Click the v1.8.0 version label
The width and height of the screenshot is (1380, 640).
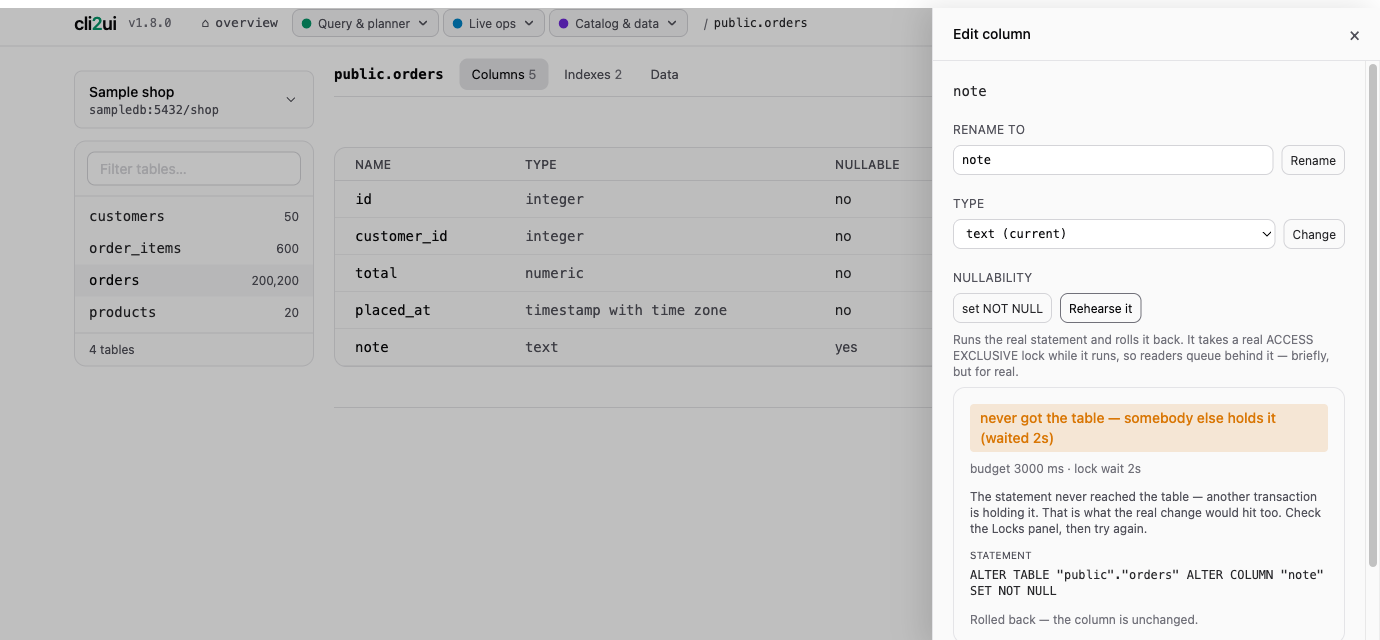point(150,23)
